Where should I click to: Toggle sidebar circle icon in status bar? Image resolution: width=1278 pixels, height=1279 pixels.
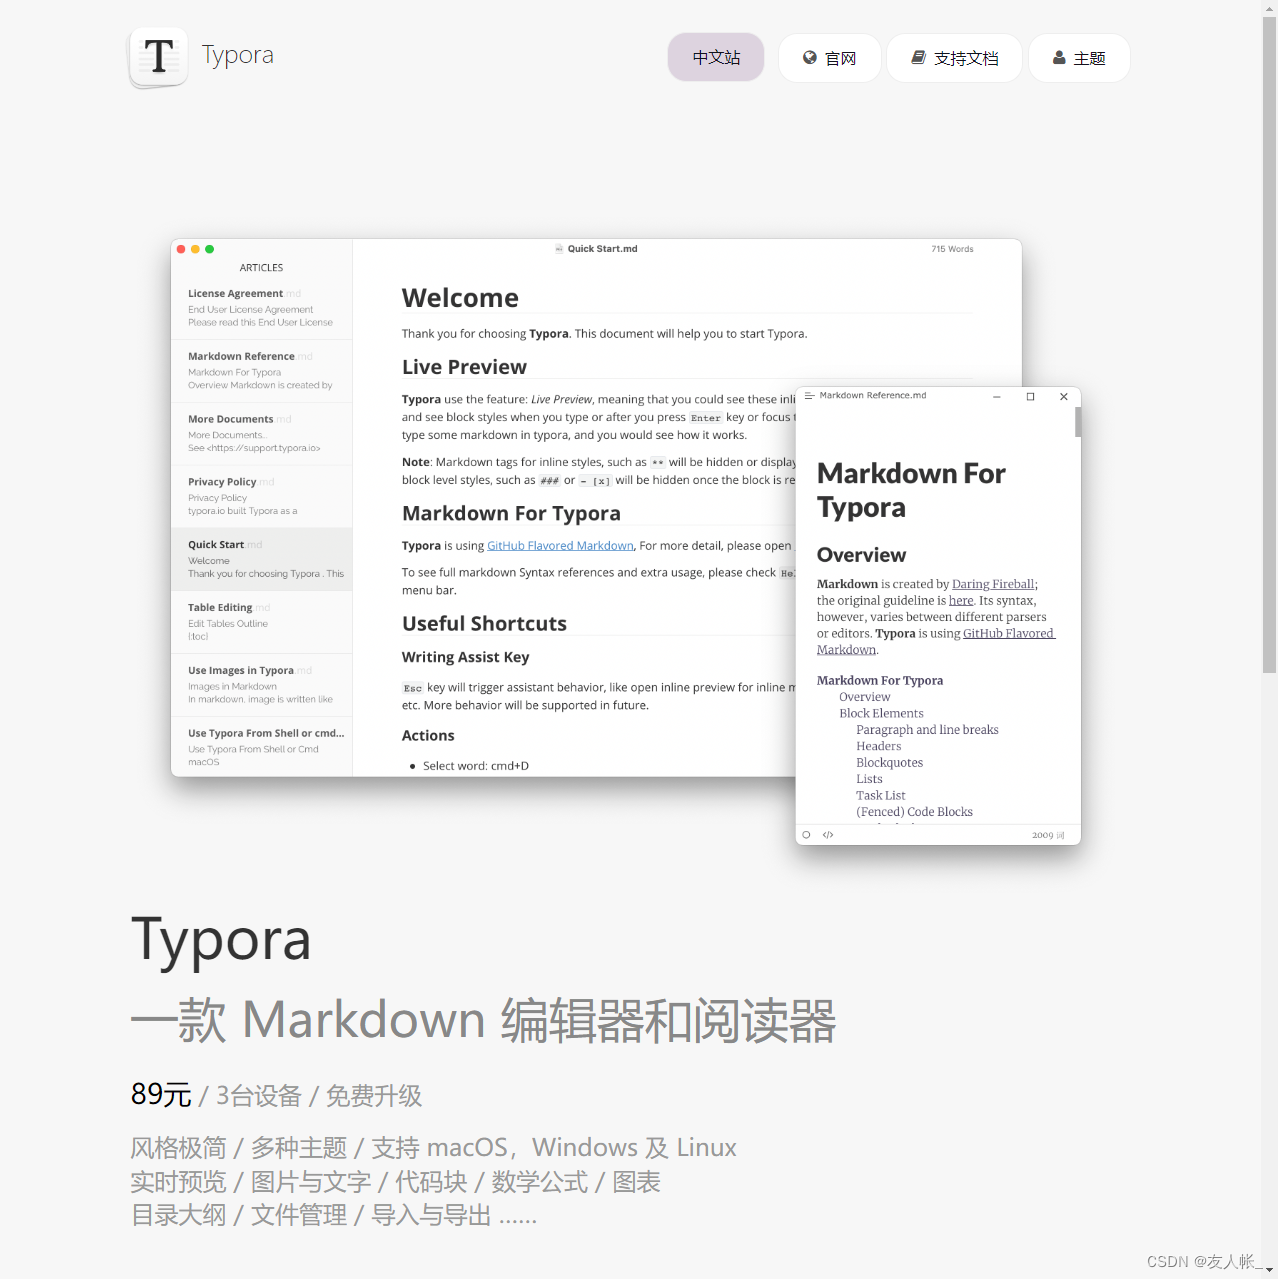(806, 835)
